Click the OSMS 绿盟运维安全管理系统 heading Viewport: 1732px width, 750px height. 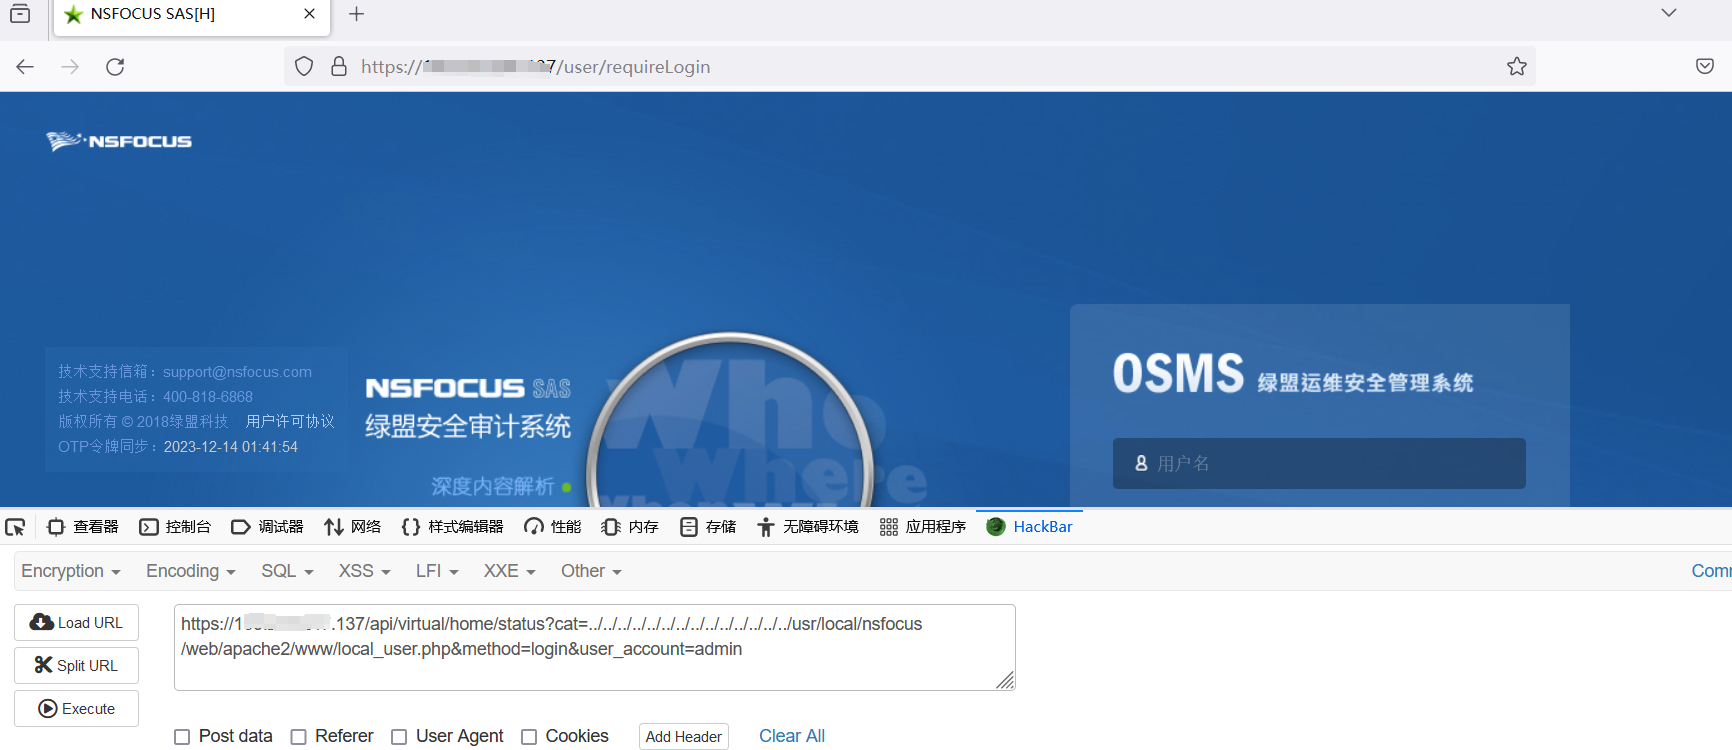click(1293, 374)
